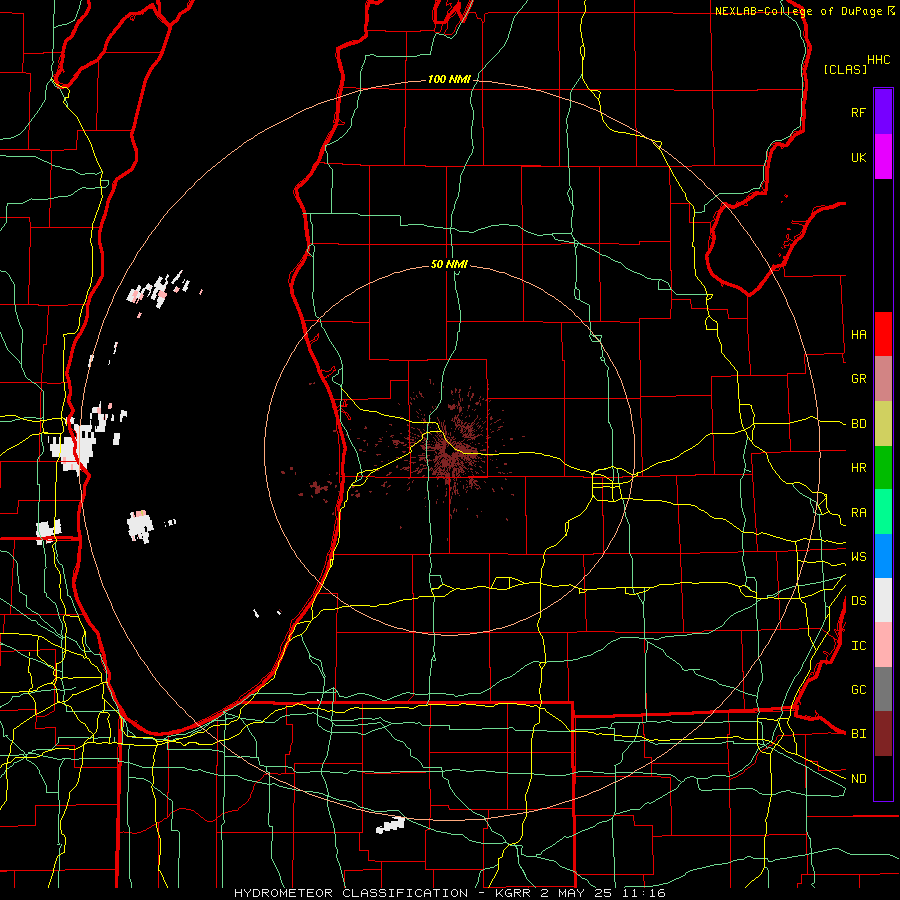Select the GC gray legend swatch

[x=883, y=689]
